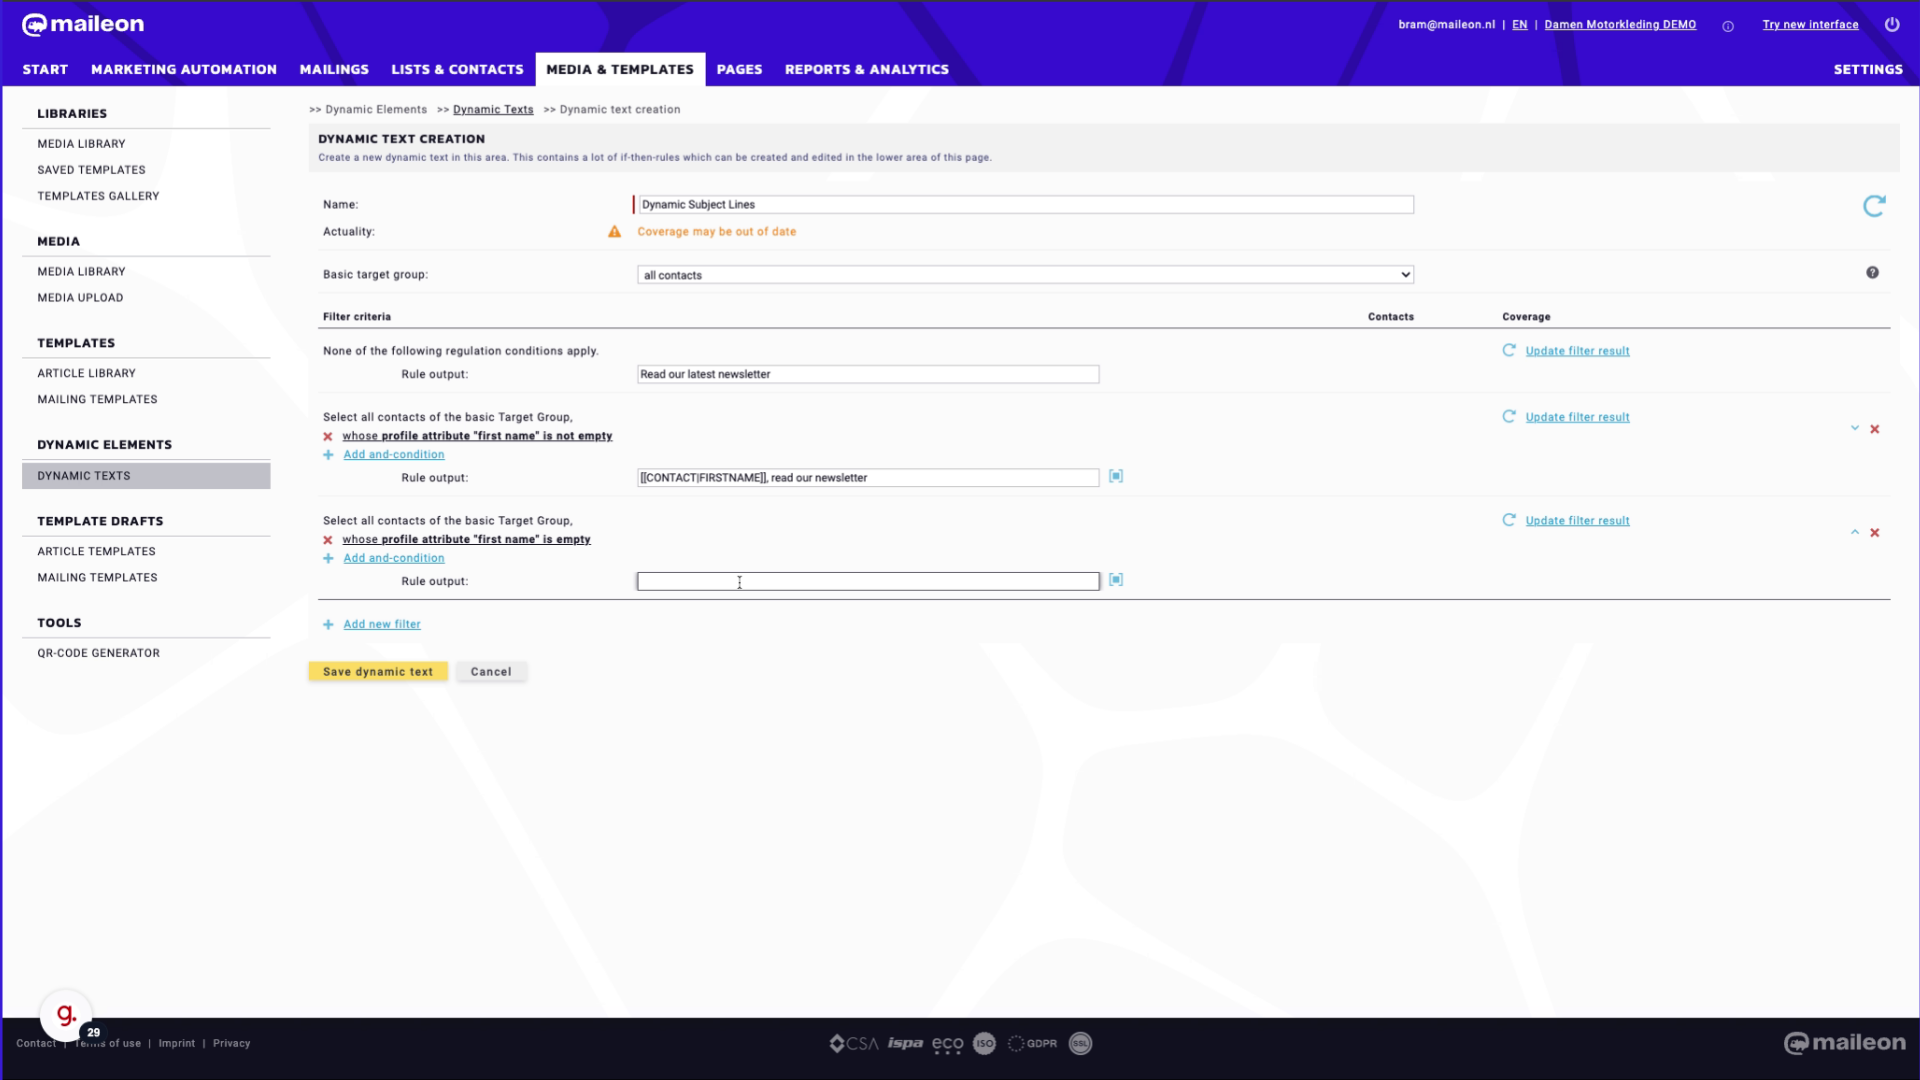Image resolution: width=1920 pixels, height=1080 pixels.
Task: Click bram@maileon.nl account text
Action: coord(1446,25)
